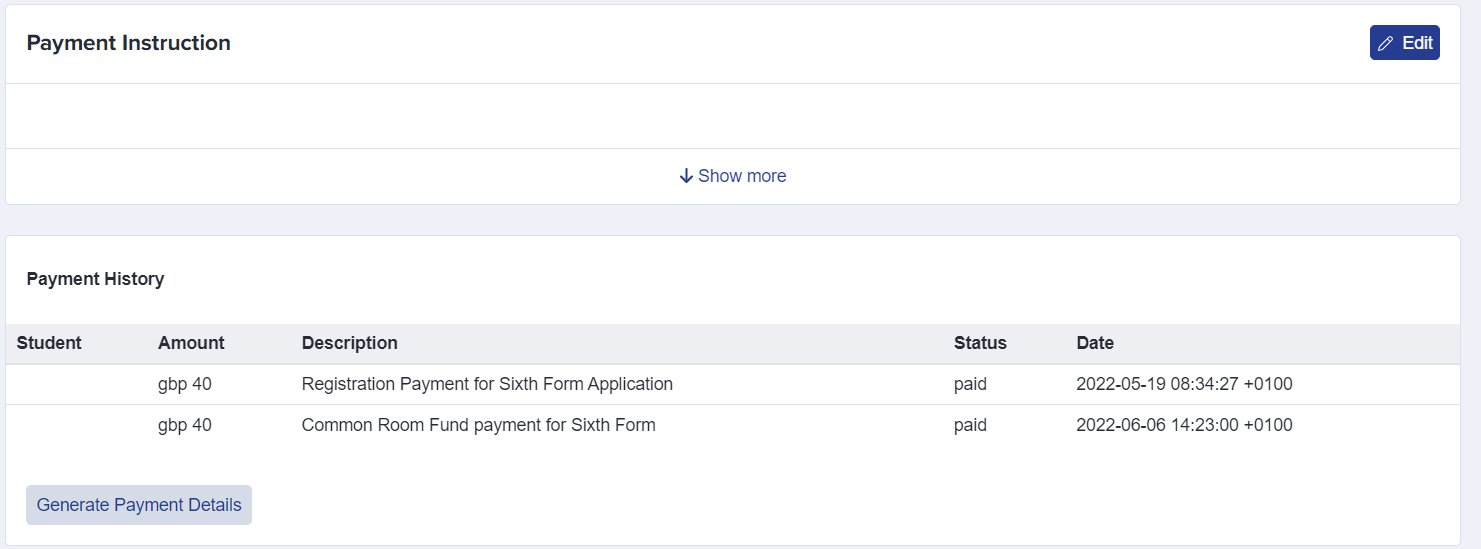Click the paid status of the Common Room Fund row
Viewport: 1481px width, 549px height.
(970, 425)
